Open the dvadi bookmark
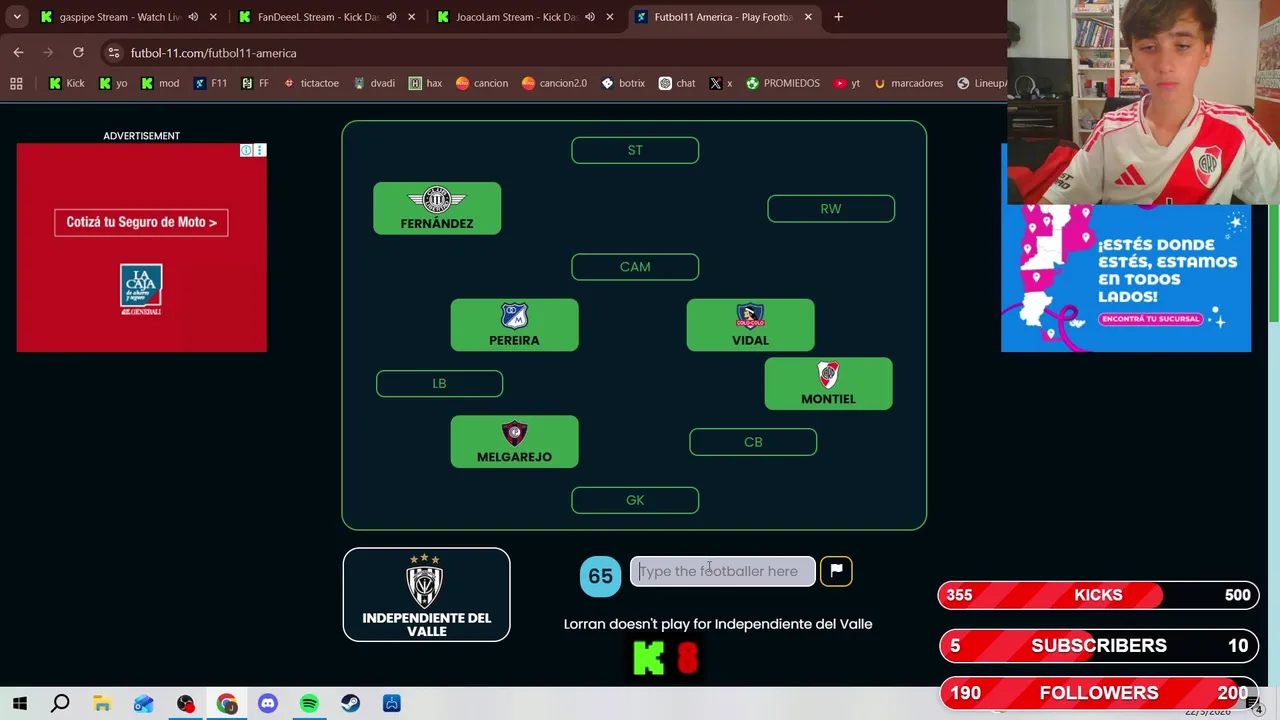This screenshot has height=720, width=1280. pyautogui.click(x=374, y=83)
